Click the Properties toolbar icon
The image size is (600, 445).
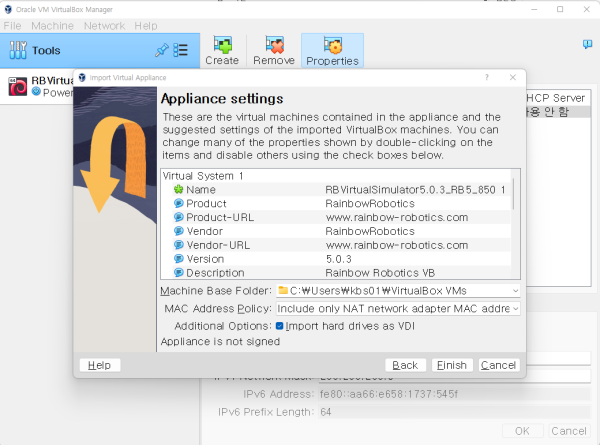click(x=333, y=45)
